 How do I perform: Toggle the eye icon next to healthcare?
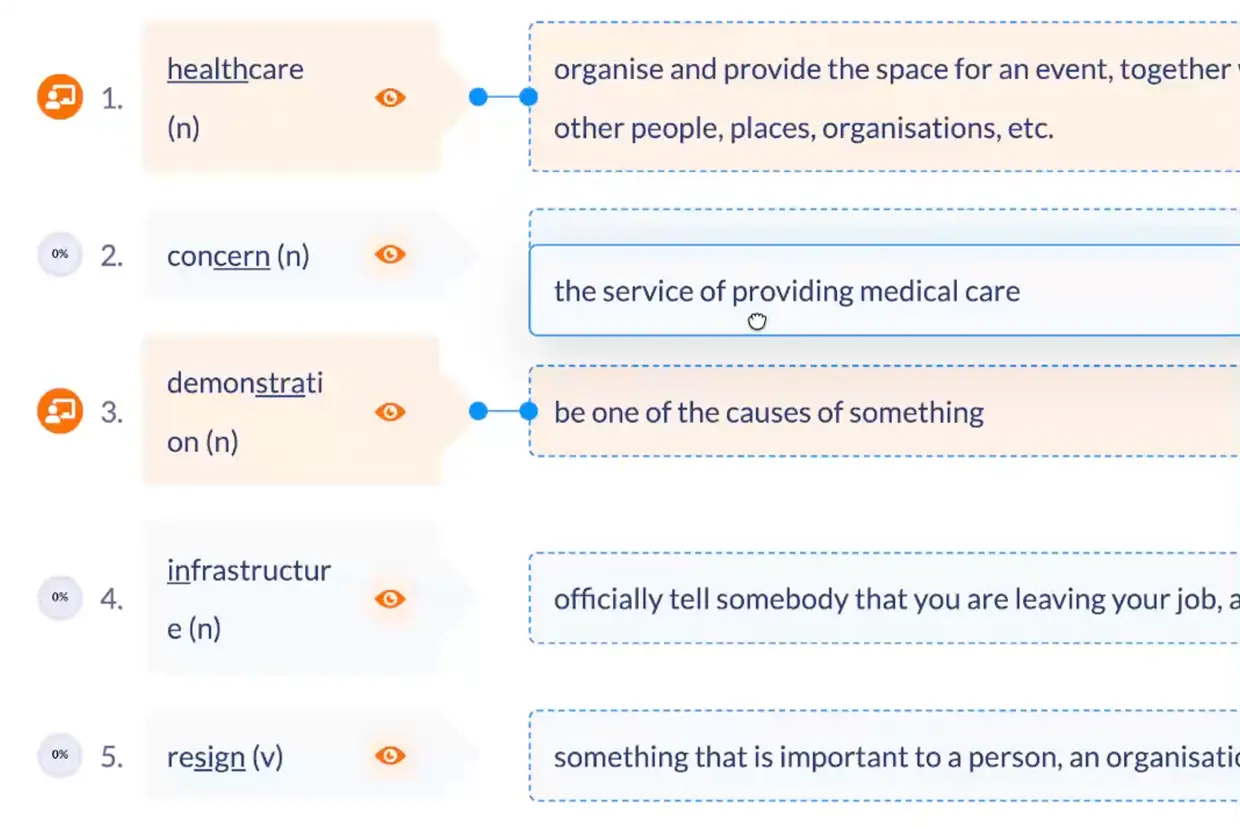click(x=390, y=98)
